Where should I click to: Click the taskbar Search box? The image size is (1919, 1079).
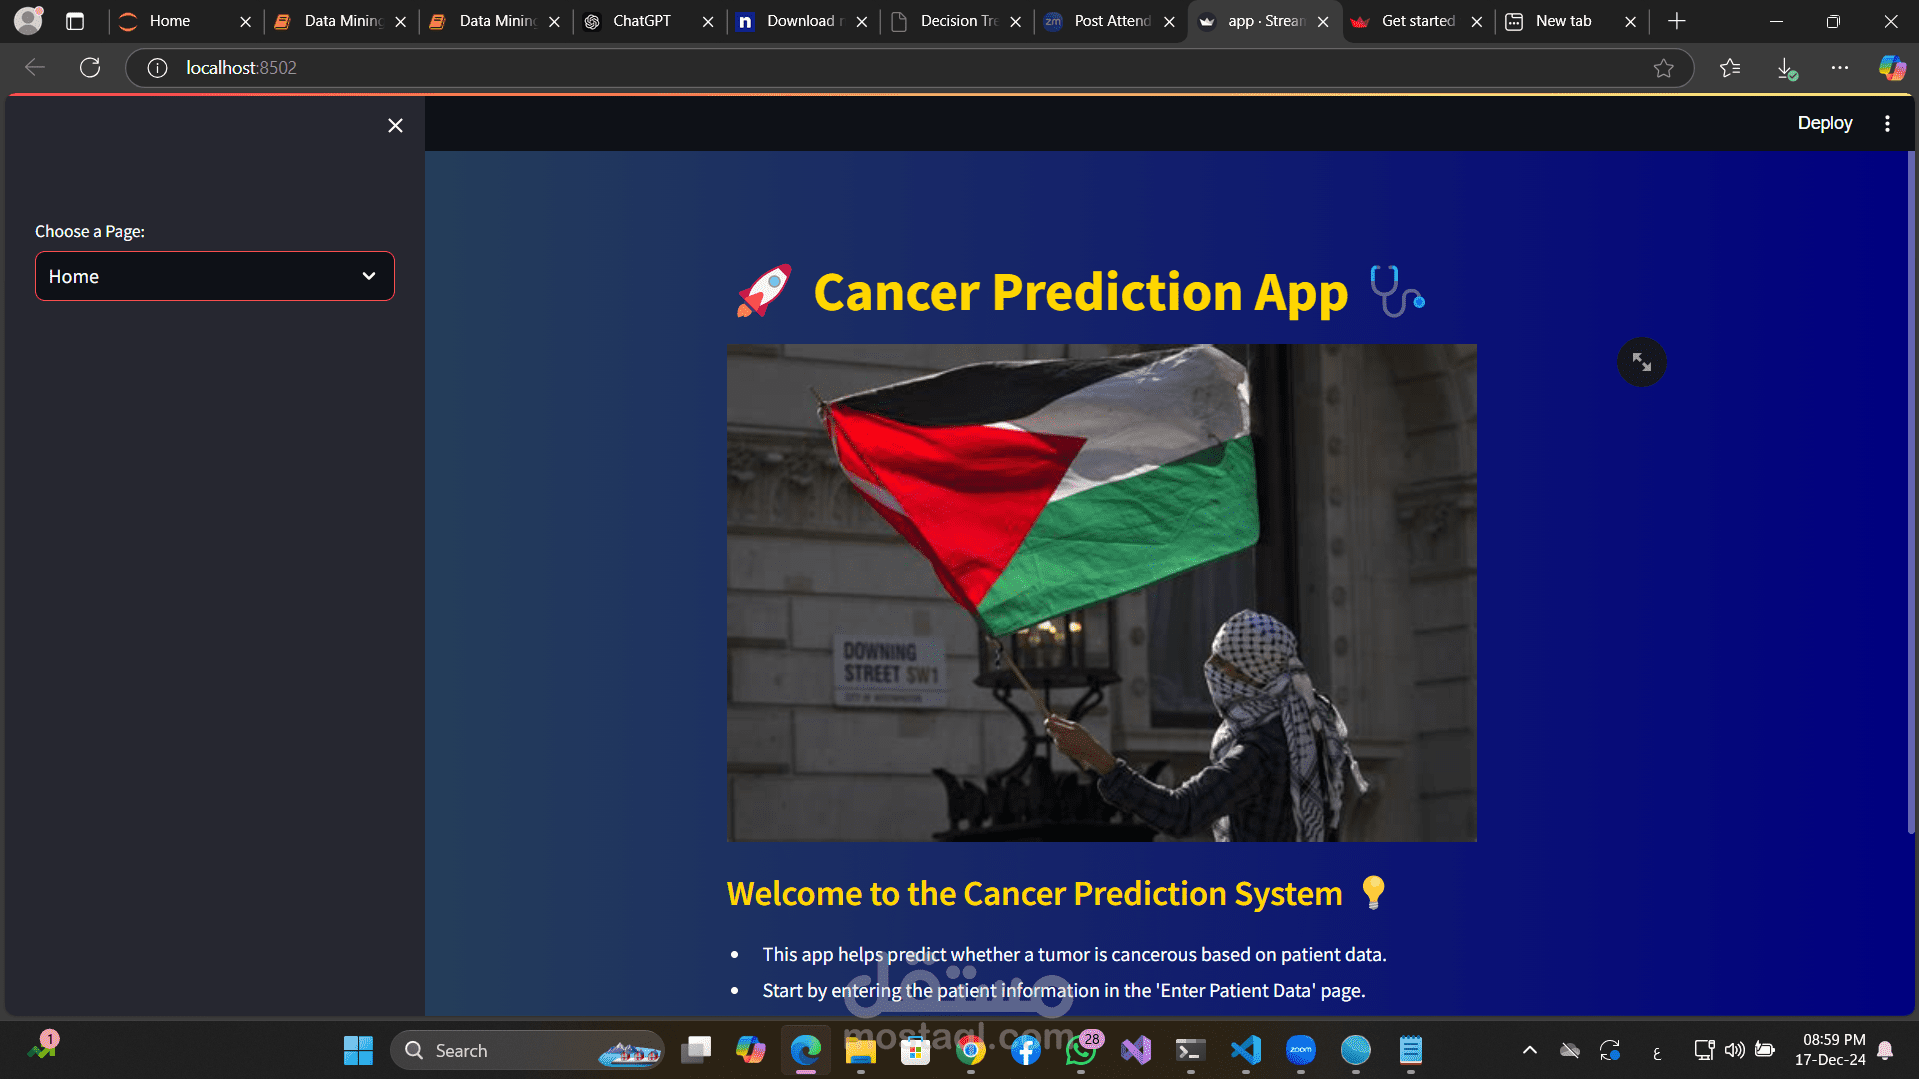point(527,1050)
